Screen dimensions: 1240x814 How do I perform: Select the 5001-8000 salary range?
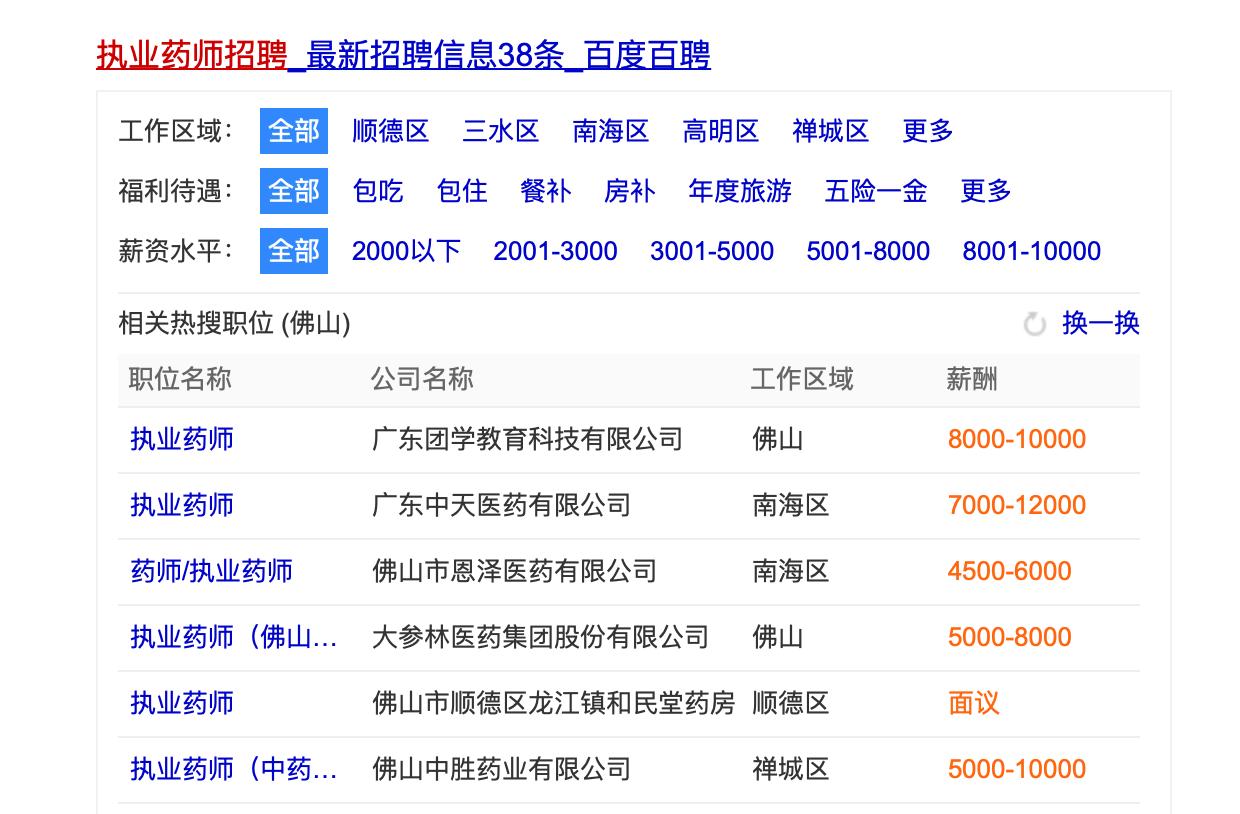coord(869,251)
